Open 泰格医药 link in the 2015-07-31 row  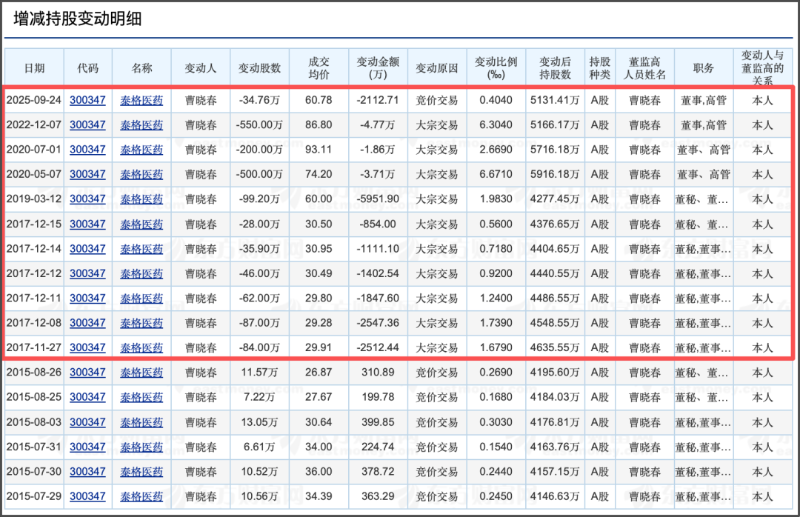142,447
